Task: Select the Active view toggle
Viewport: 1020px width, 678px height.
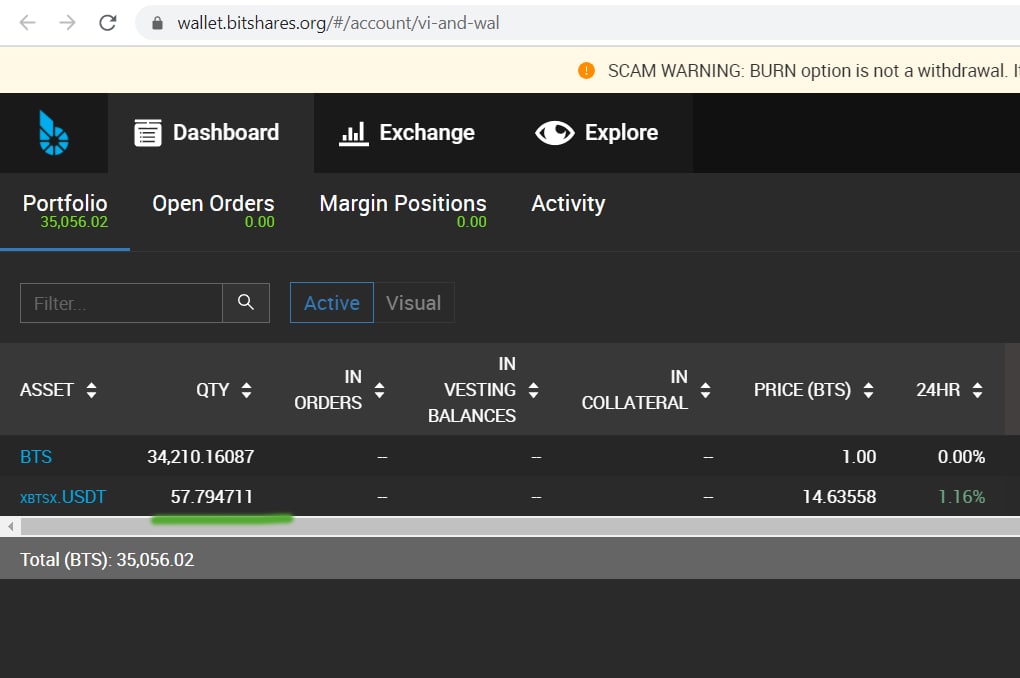Action: tap(332, 303)
